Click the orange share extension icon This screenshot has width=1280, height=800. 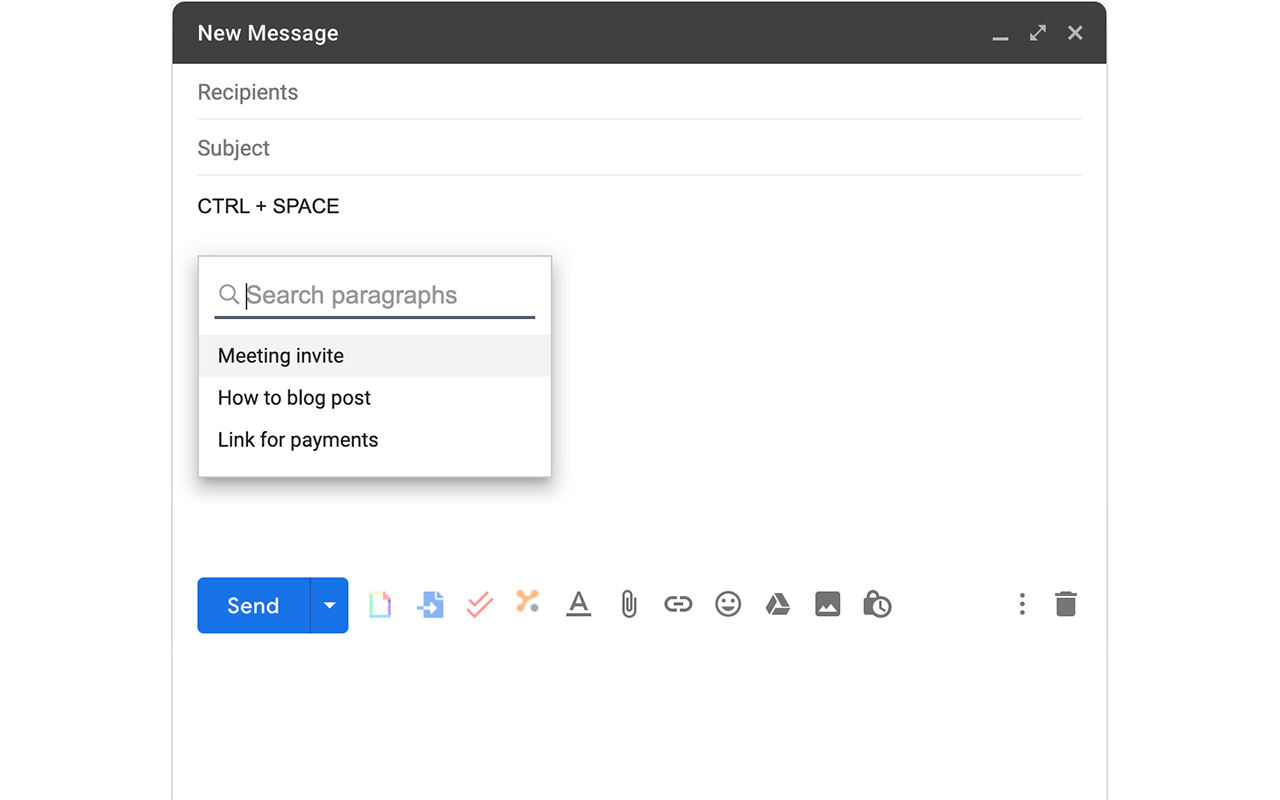click(527, 604)
